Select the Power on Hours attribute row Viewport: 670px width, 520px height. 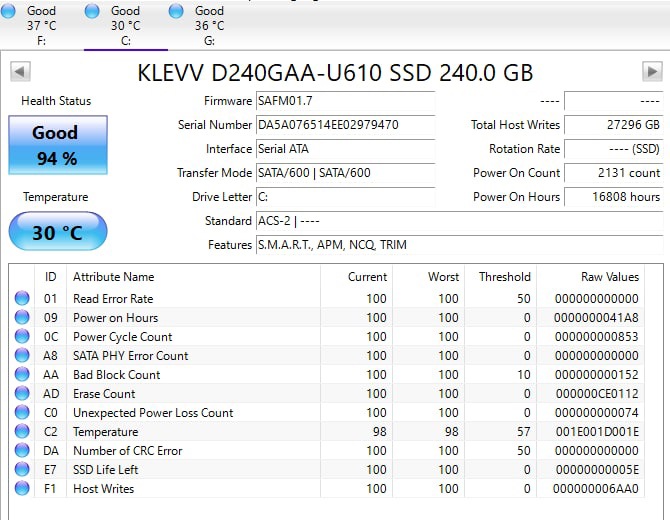pos(327,317)
